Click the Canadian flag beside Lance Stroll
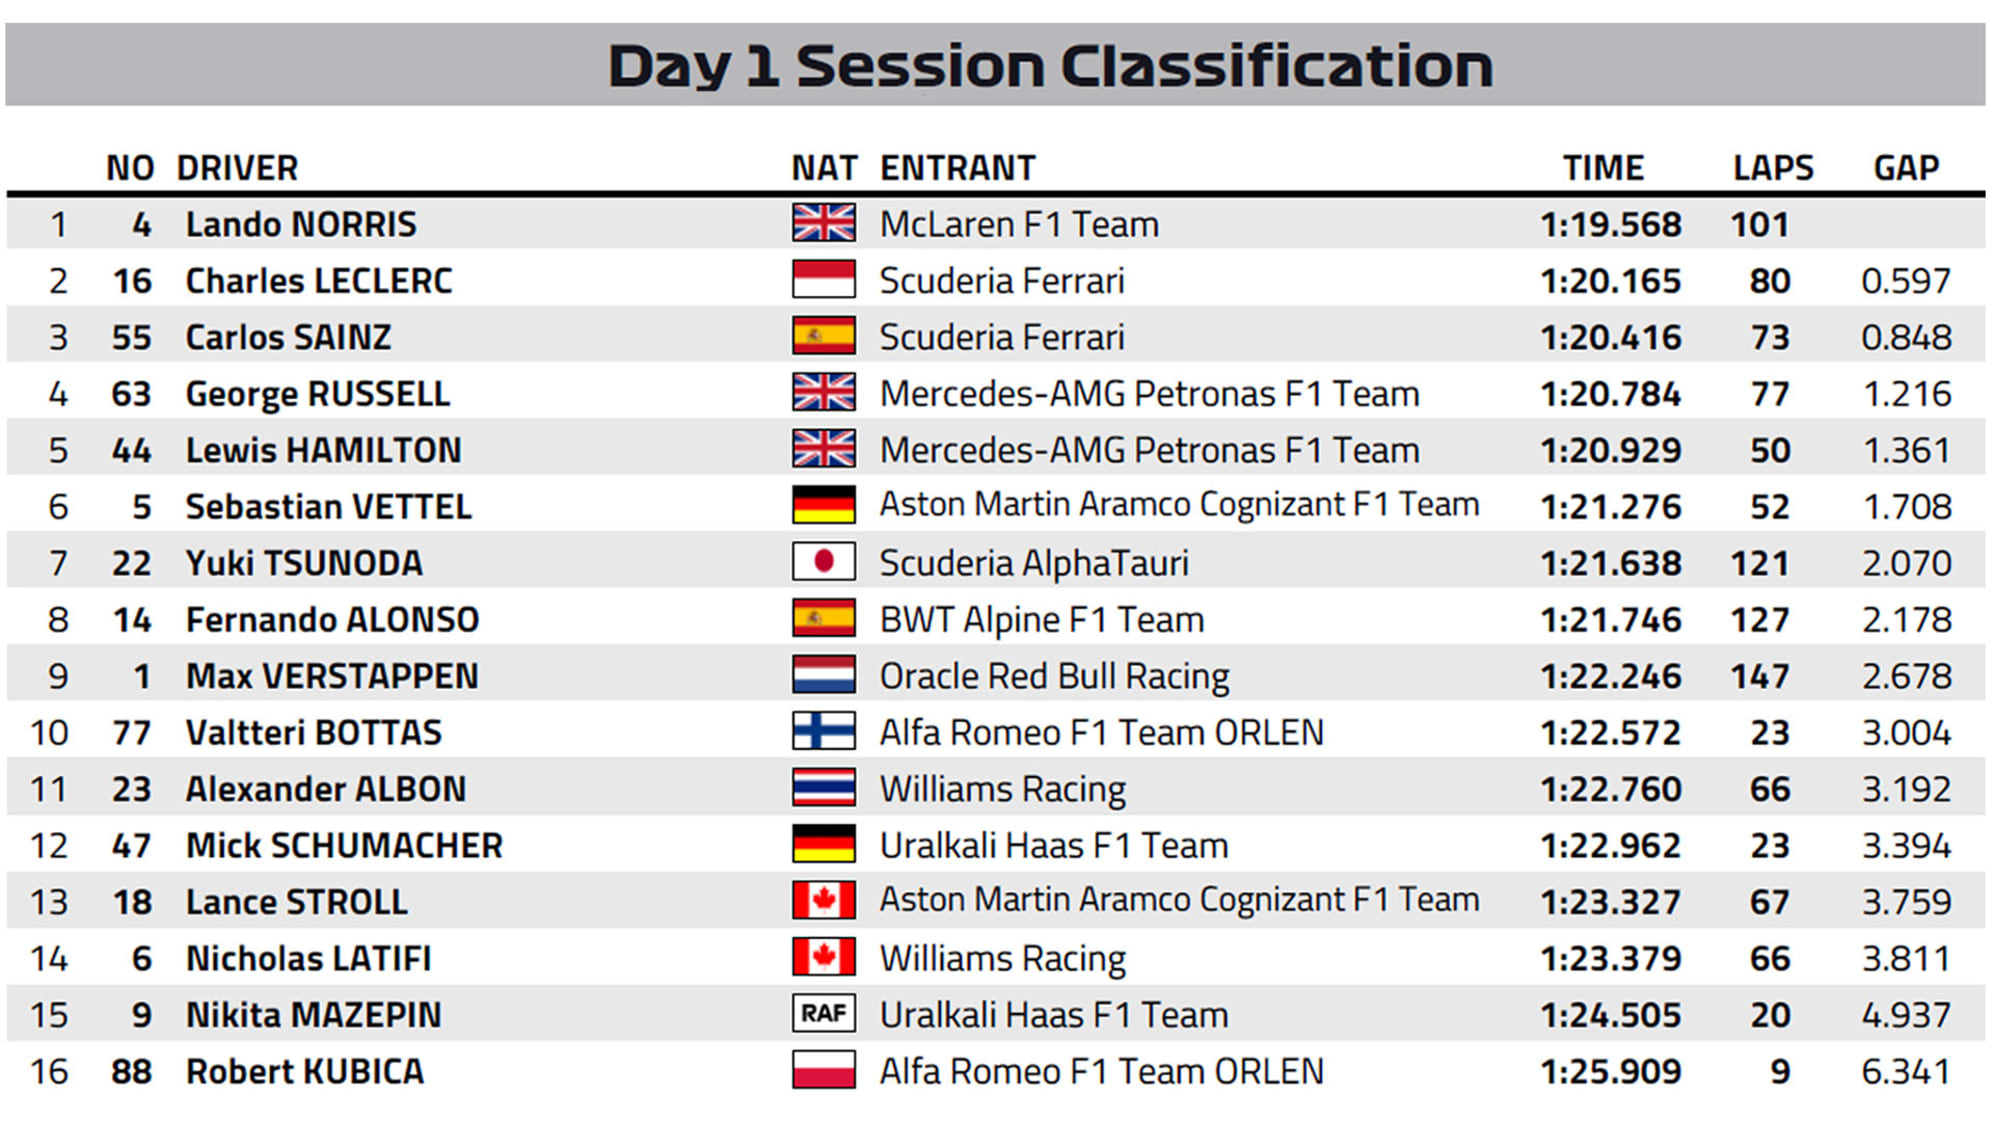The image size is (1994, 1122). [823, 901]
